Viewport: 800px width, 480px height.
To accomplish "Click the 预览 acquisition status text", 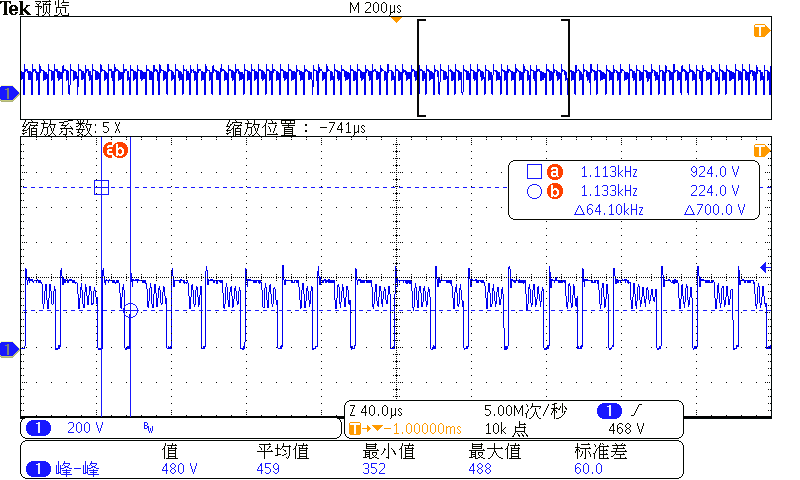I will [52, 8].
